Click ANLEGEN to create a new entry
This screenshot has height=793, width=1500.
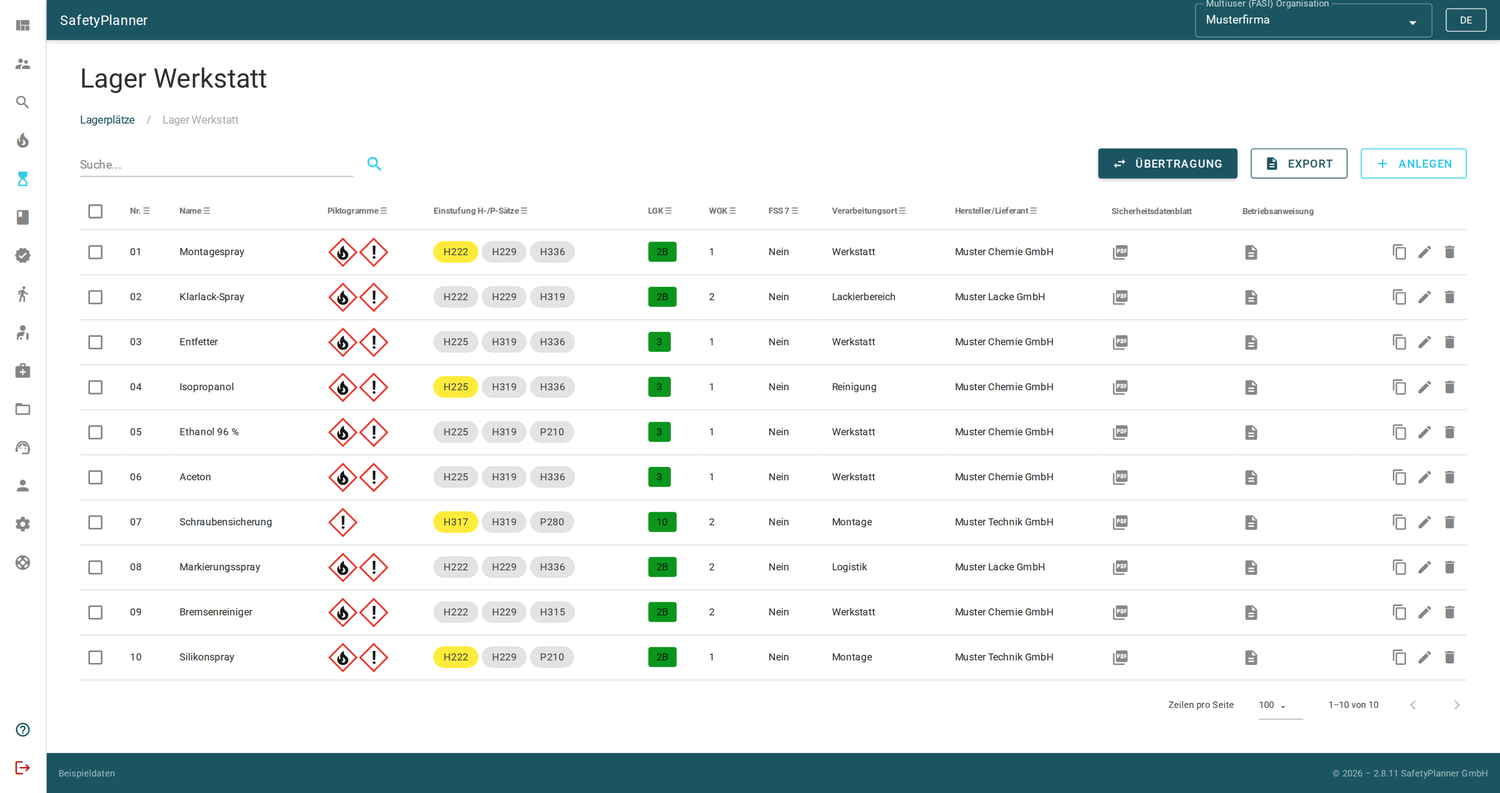(x=1413, y=164)
